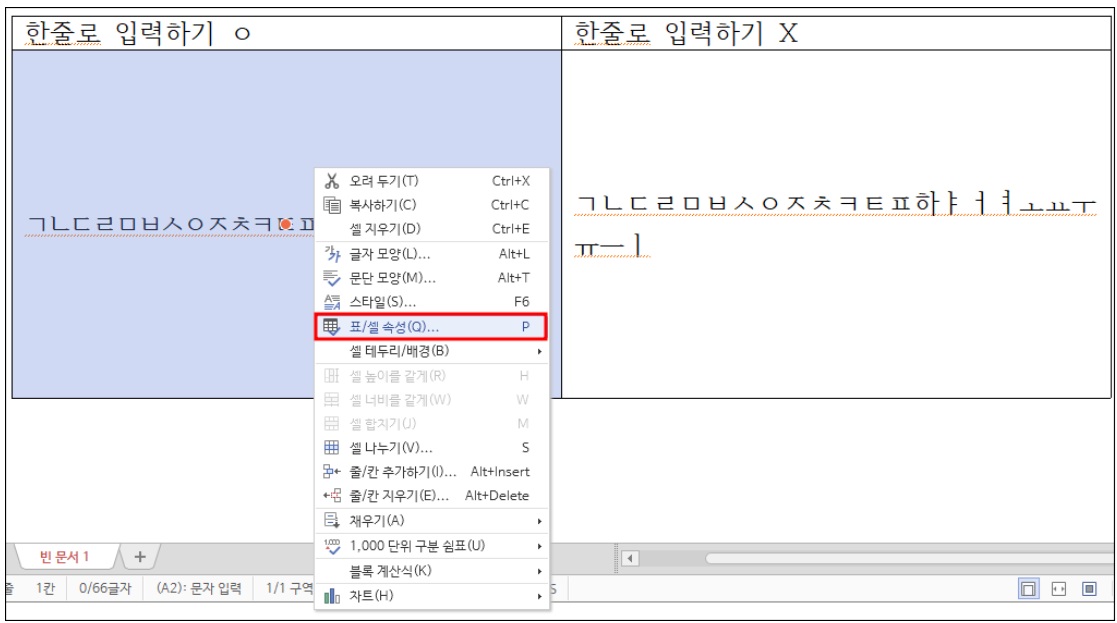Image resolution: width=1117 pixels, height=623 pixels.
Task: Click the scissors icon for 오려 두기
Action: coord(332,181)
